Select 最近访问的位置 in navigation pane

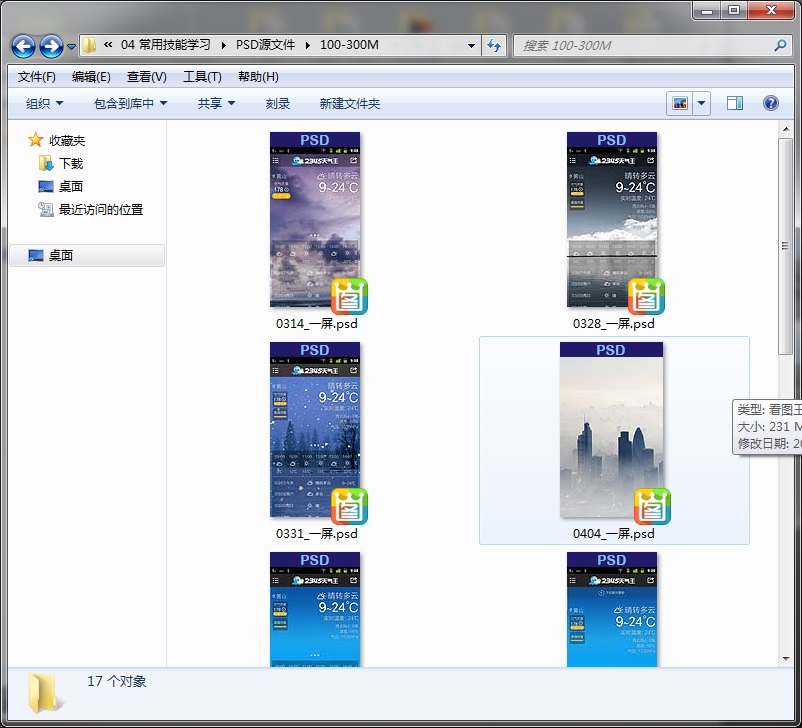pyautogui.click(x=100, y=209)
